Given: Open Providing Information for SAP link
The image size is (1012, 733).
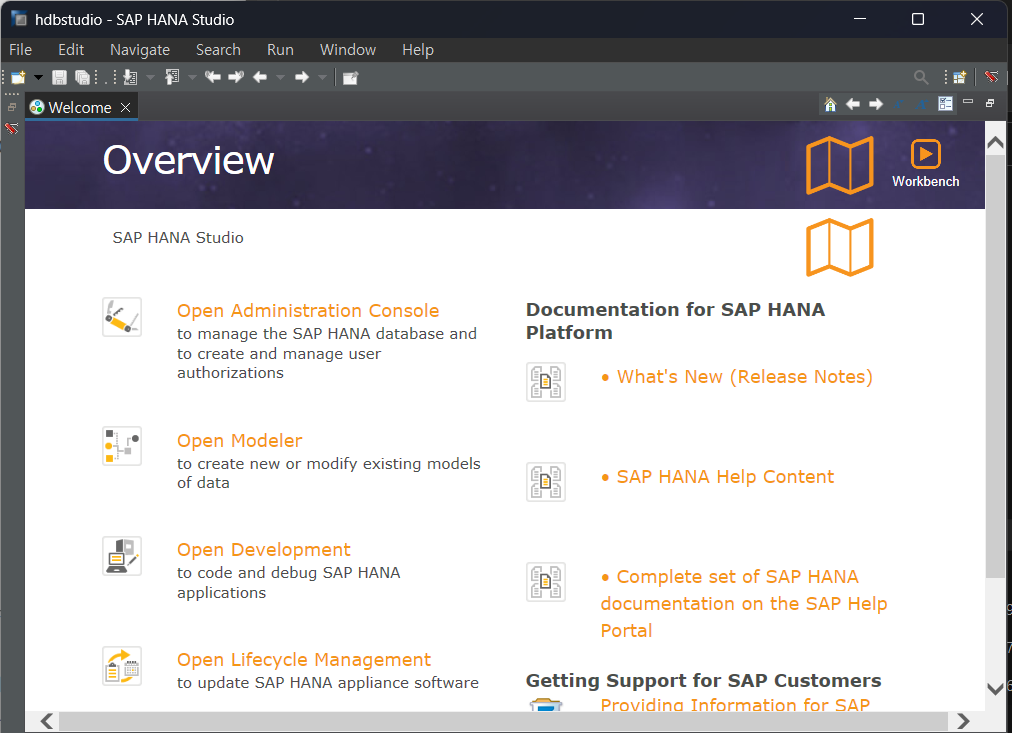Looking at the screenshot, I should click(x=735, y=704).
